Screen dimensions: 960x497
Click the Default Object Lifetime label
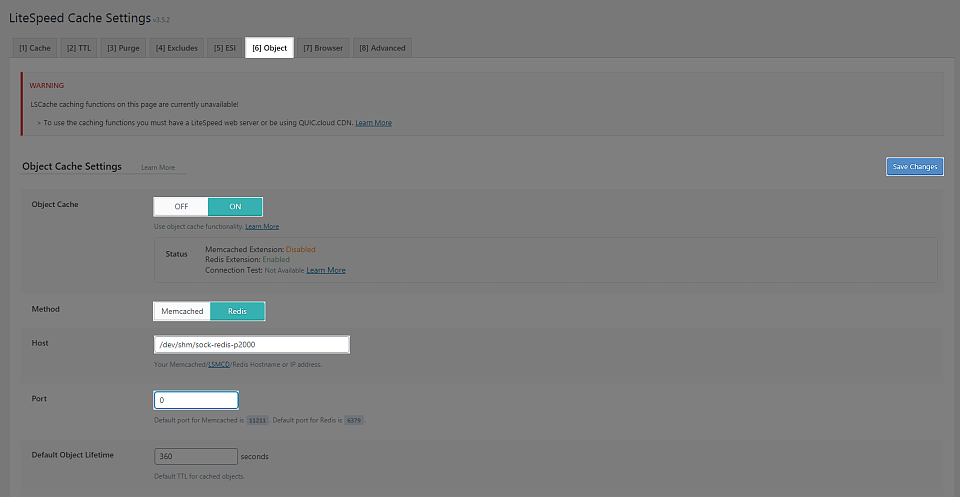coord(72,455)
